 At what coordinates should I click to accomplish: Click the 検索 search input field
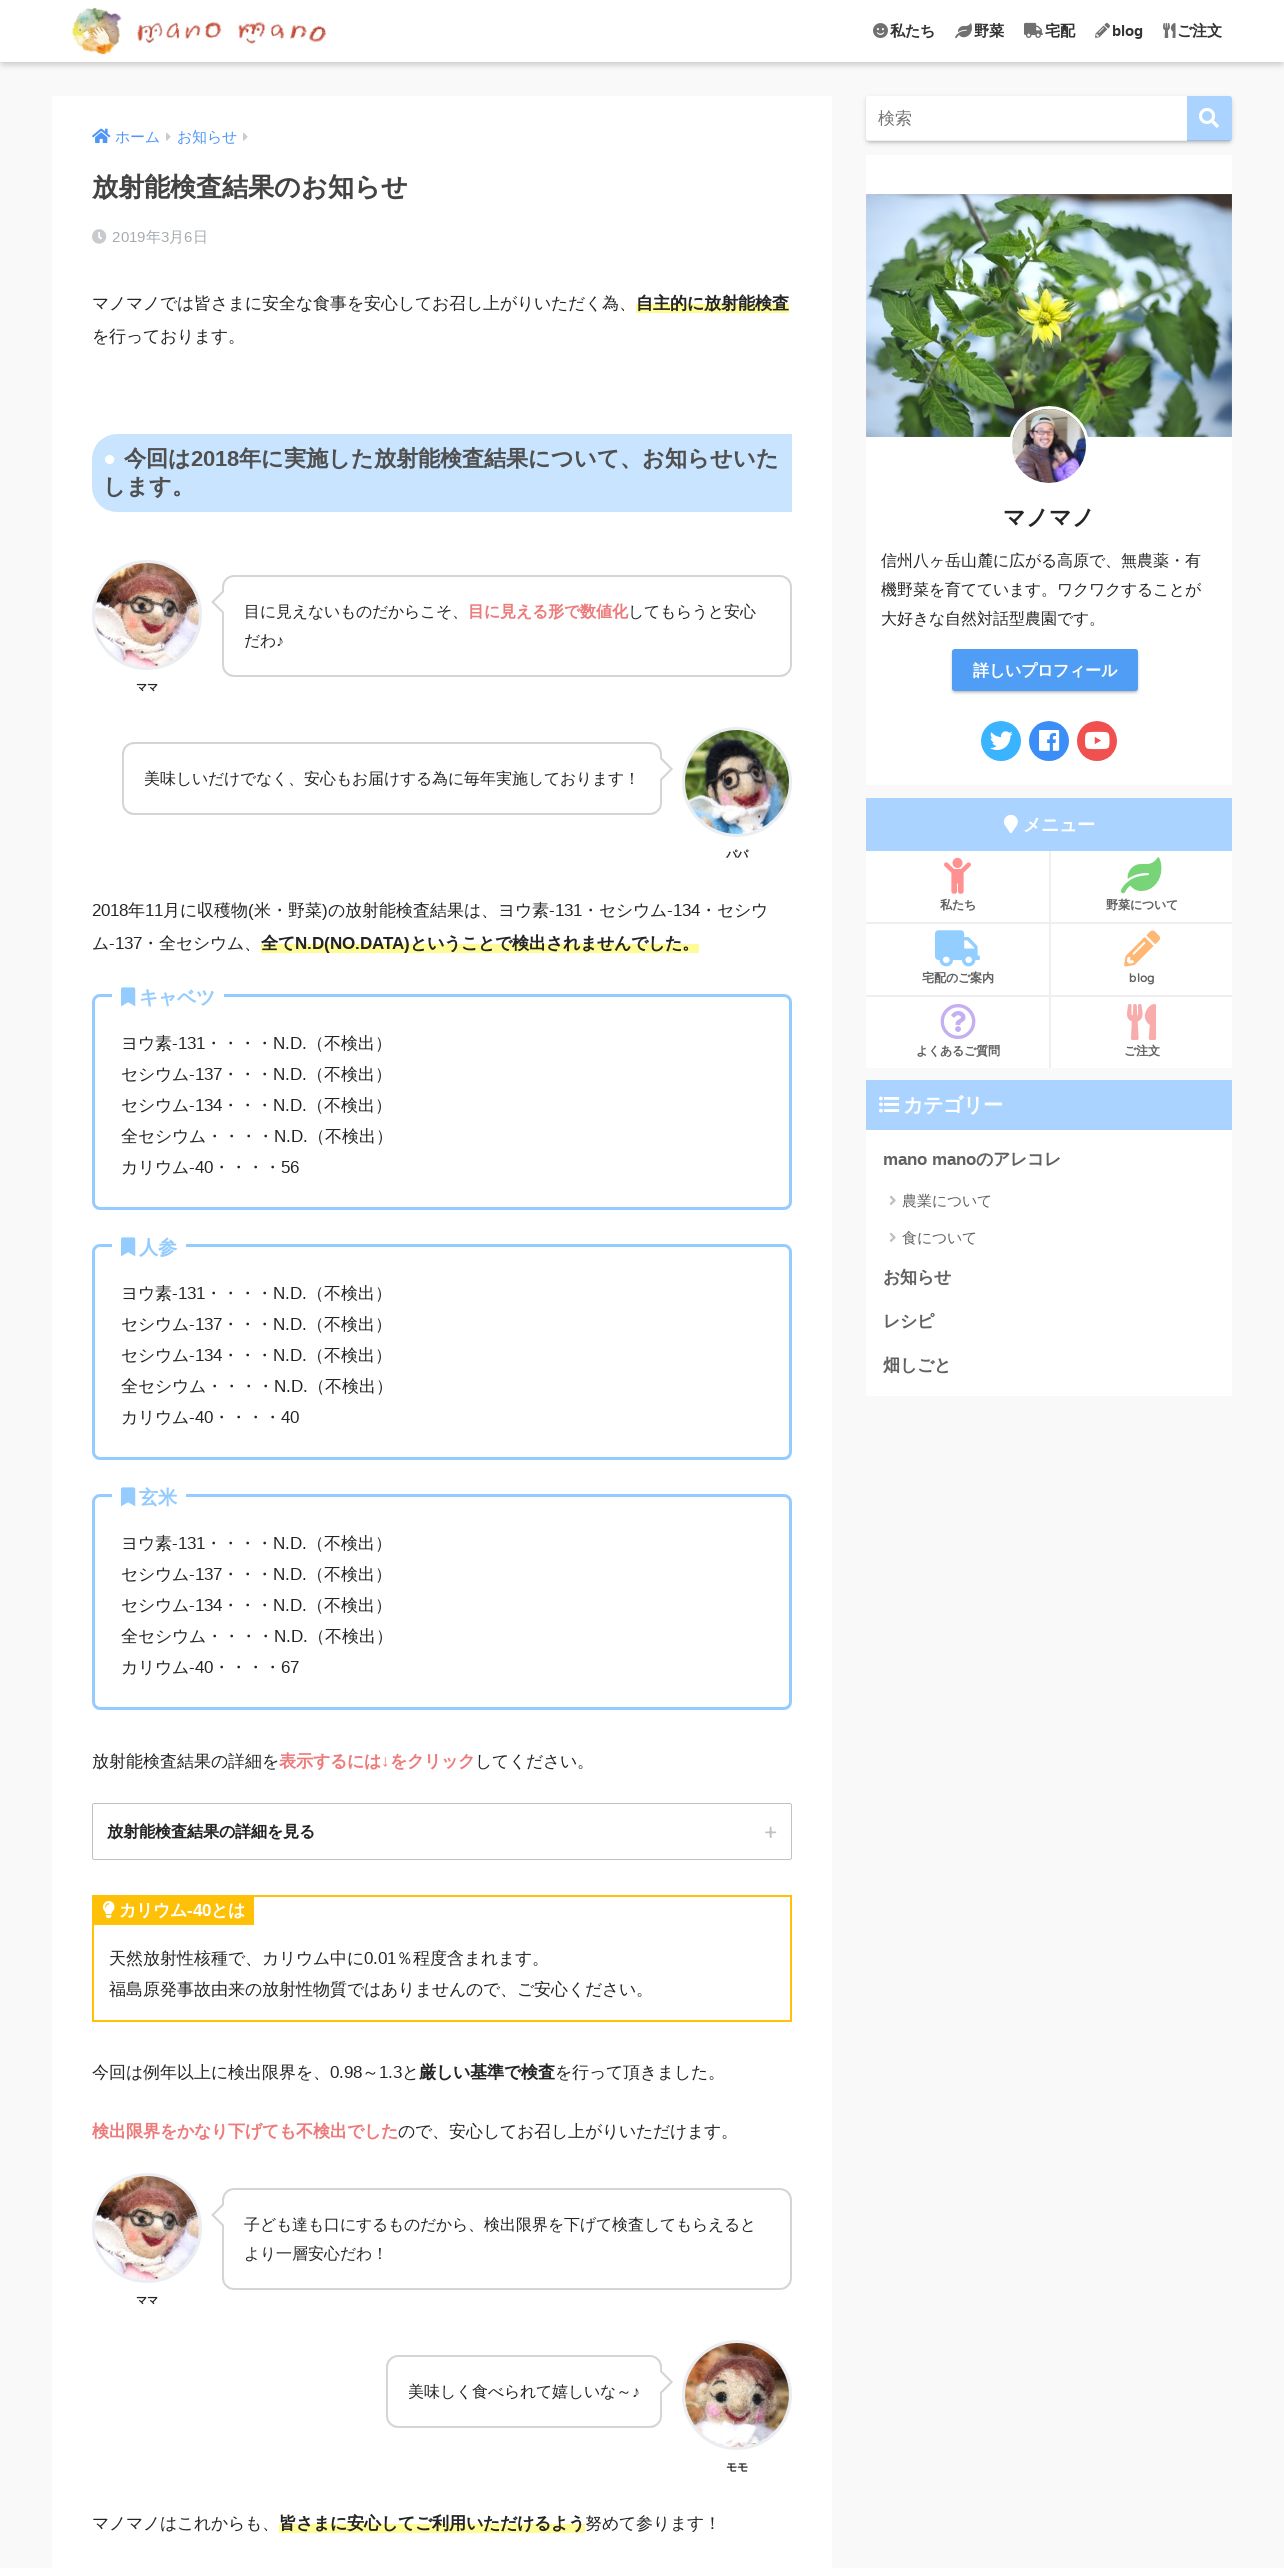pyautogui.click(x=1026, y=118)
